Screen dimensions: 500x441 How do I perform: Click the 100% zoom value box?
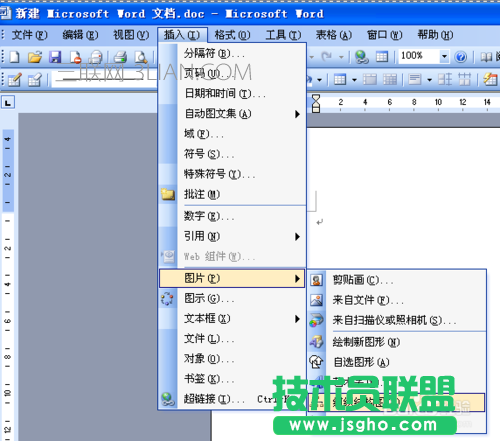point(419,57)
